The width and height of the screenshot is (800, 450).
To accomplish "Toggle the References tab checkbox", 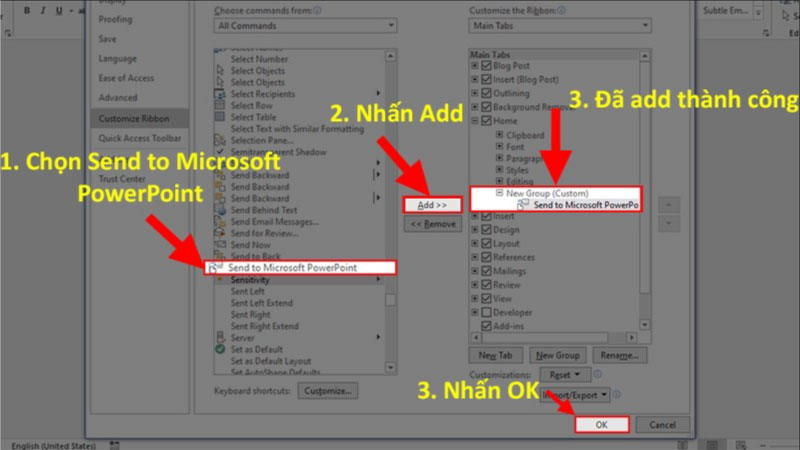I will pyautogui.click(x=486, y=257).
